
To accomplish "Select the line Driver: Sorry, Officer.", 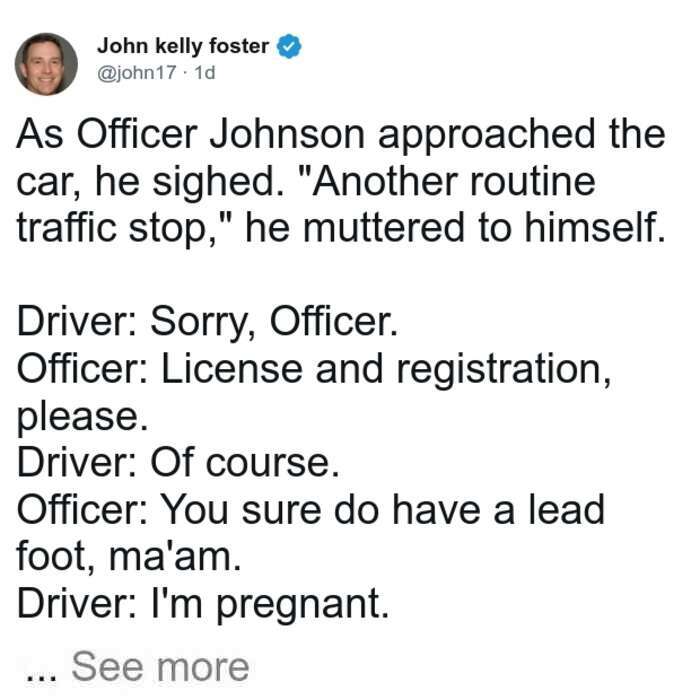I will coord(207,321).
